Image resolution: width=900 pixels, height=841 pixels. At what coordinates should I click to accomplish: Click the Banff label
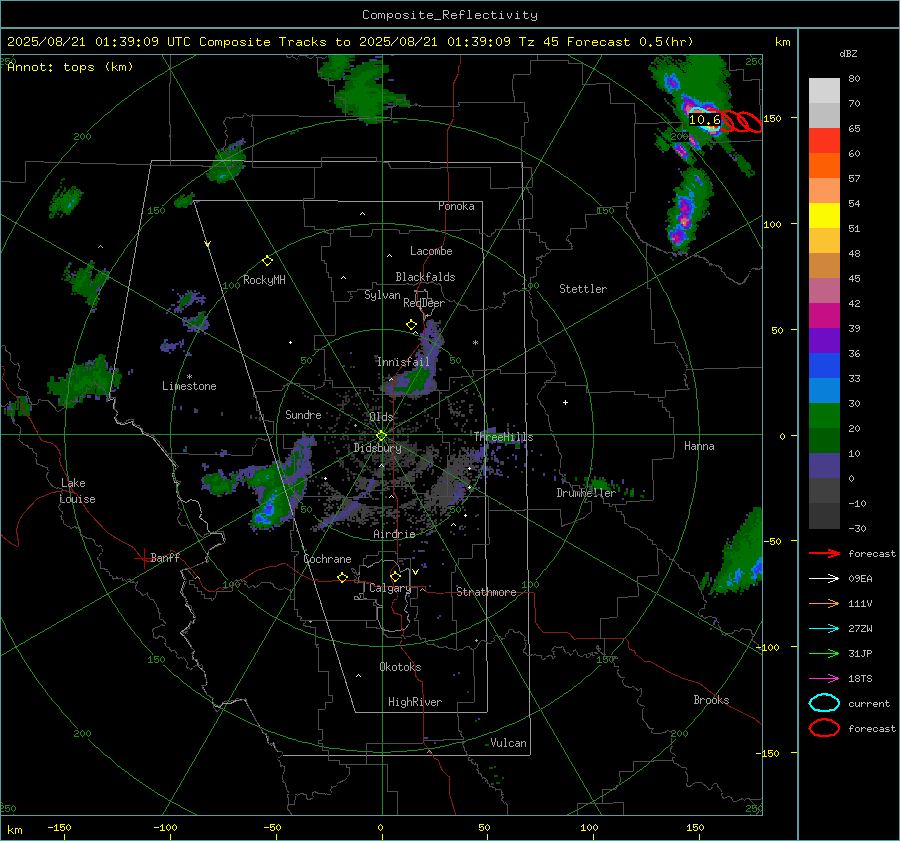(165, 557)
